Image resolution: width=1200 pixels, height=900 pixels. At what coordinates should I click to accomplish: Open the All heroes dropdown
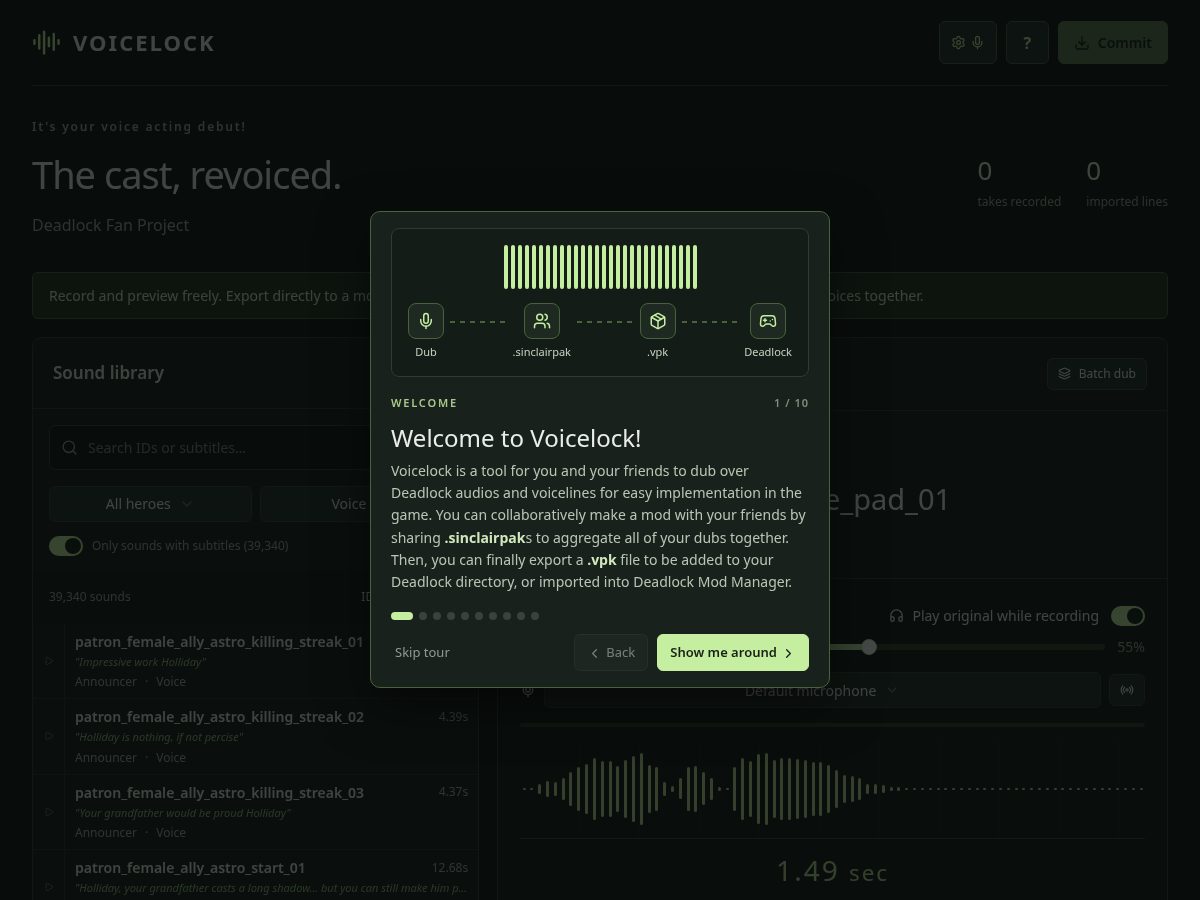[150, 504]
